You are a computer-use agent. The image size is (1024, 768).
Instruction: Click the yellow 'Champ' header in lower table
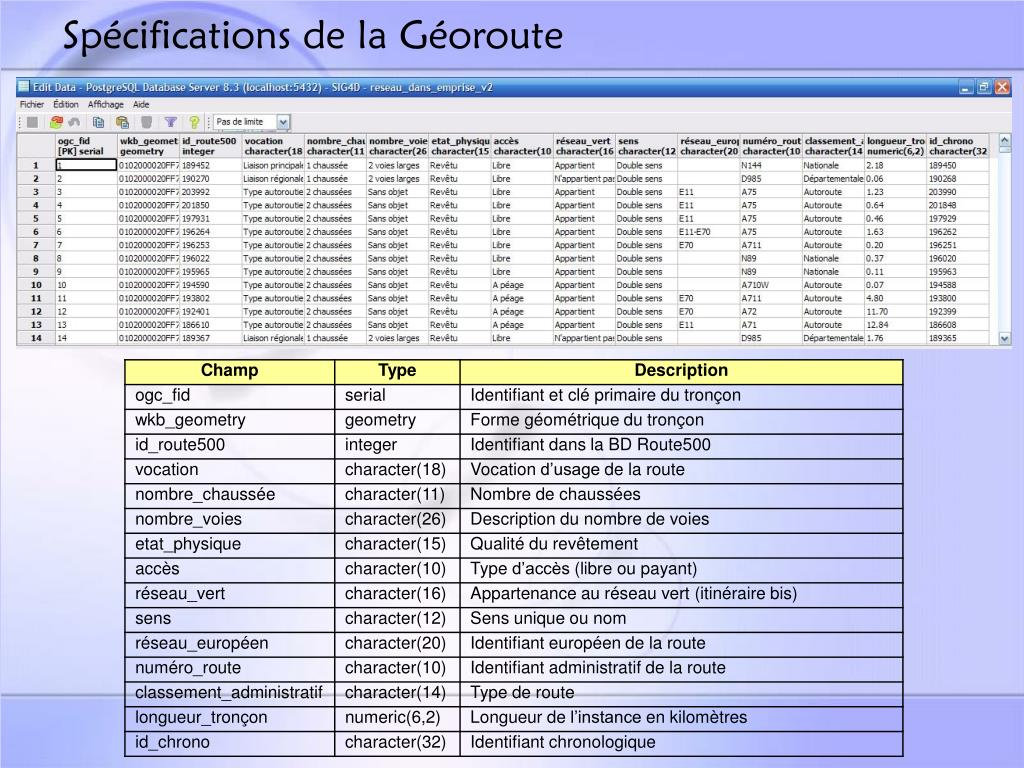[x=229, y=371]
